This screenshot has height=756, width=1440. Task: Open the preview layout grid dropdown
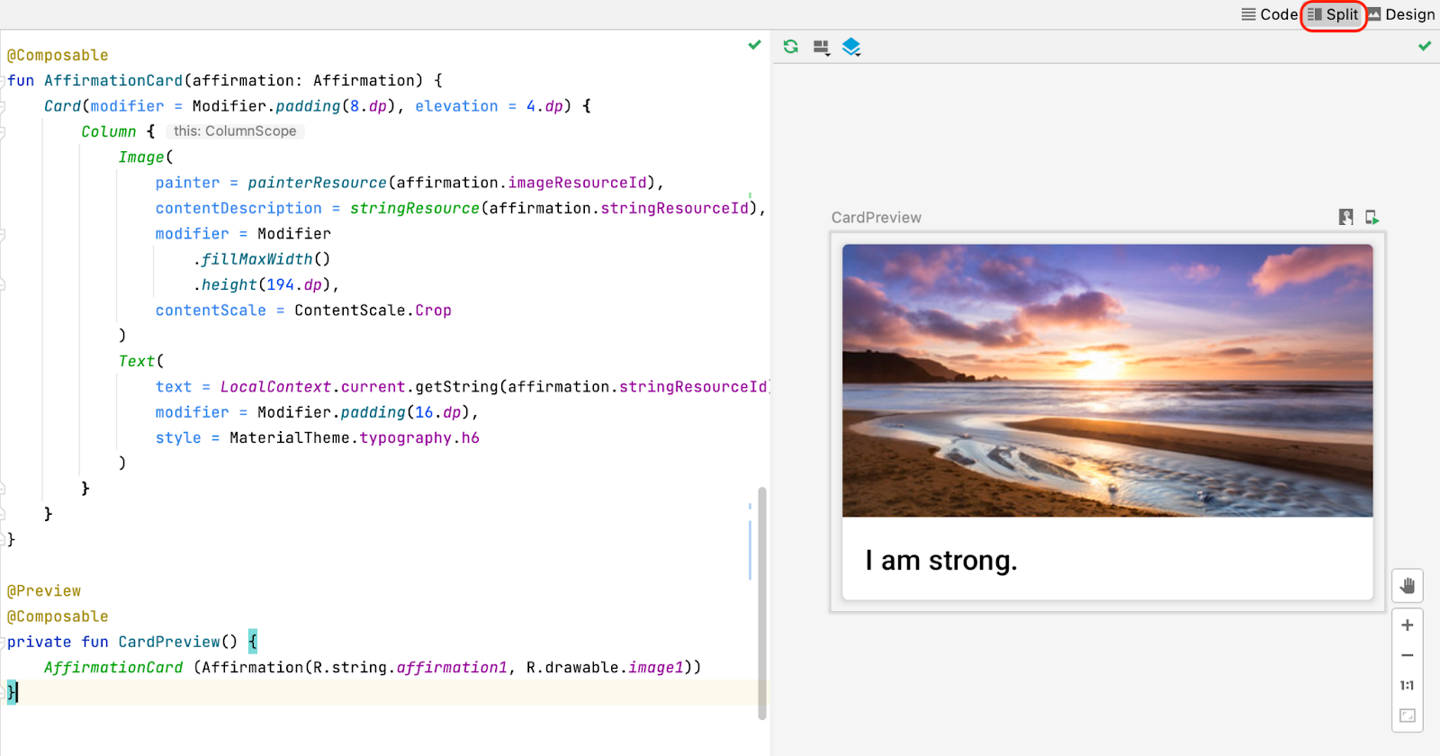point(822,47)
